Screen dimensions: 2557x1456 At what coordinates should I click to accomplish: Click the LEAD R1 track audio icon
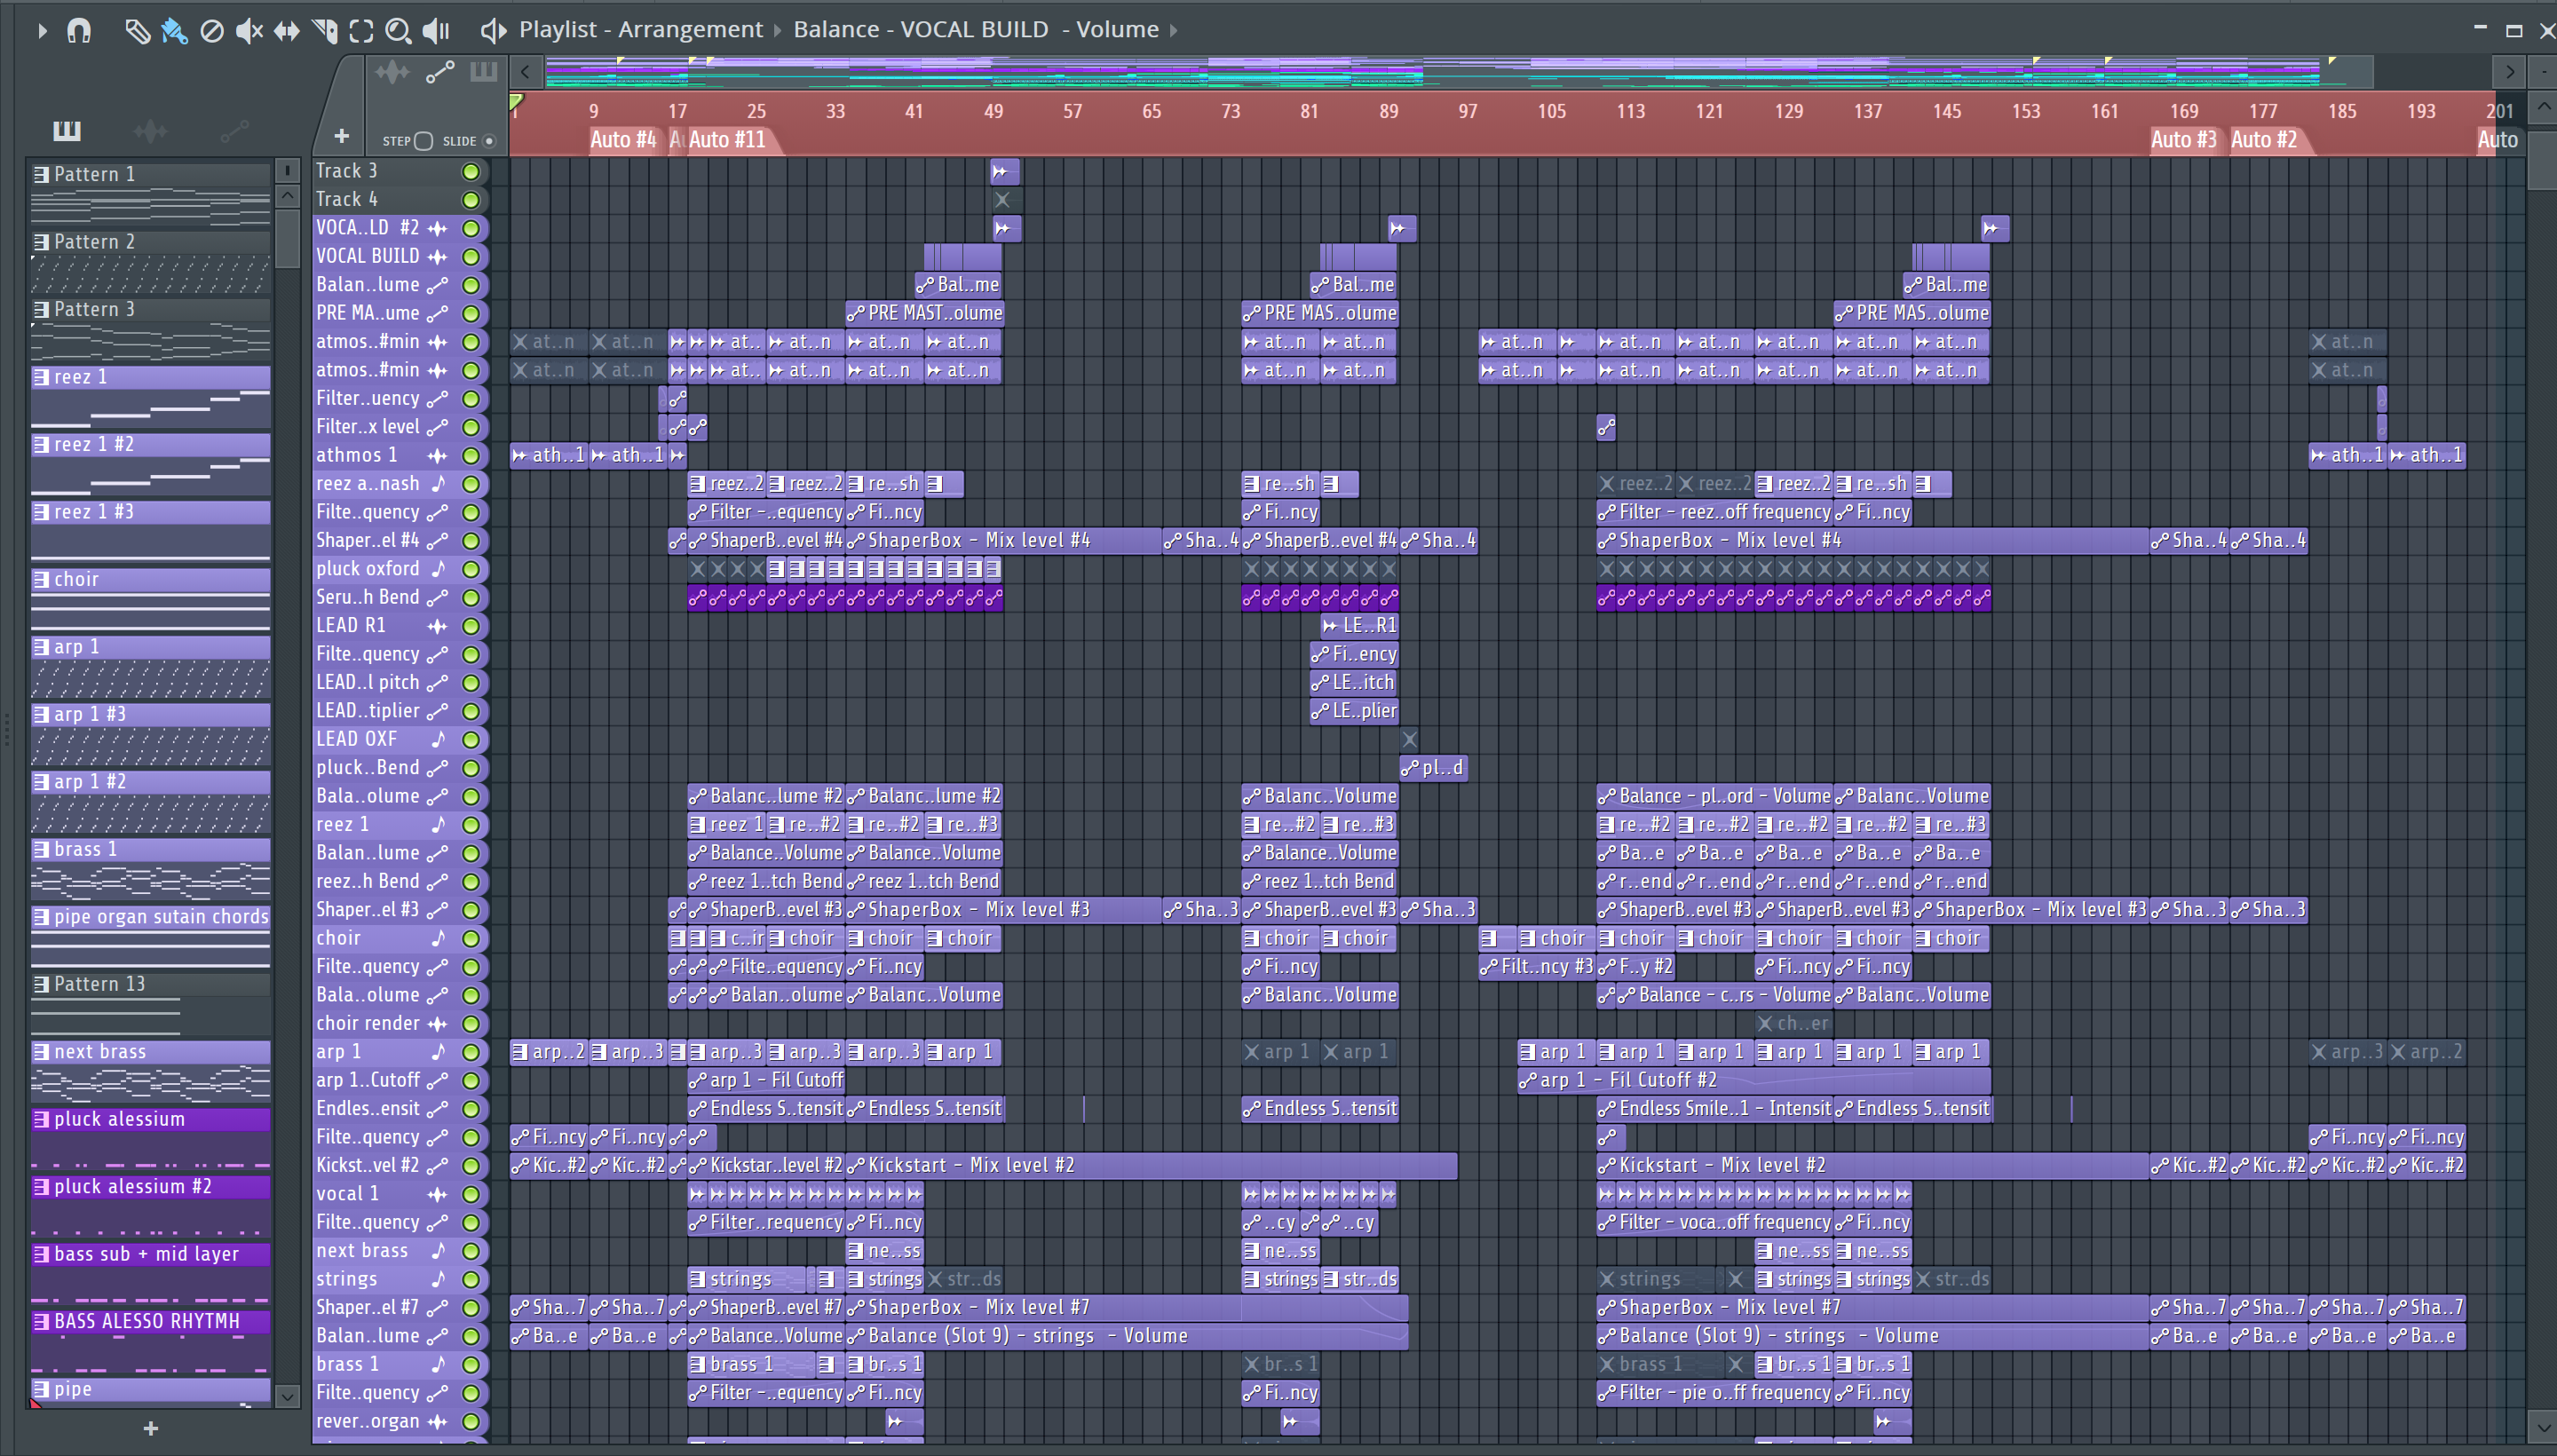coord(437,627)
